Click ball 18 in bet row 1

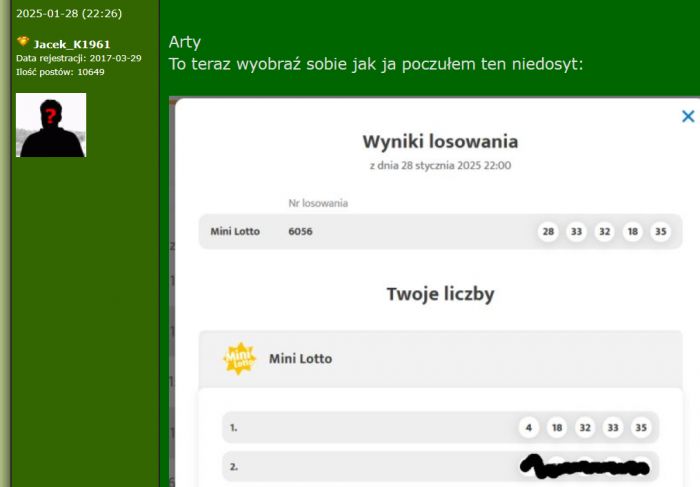click(557, 428)
